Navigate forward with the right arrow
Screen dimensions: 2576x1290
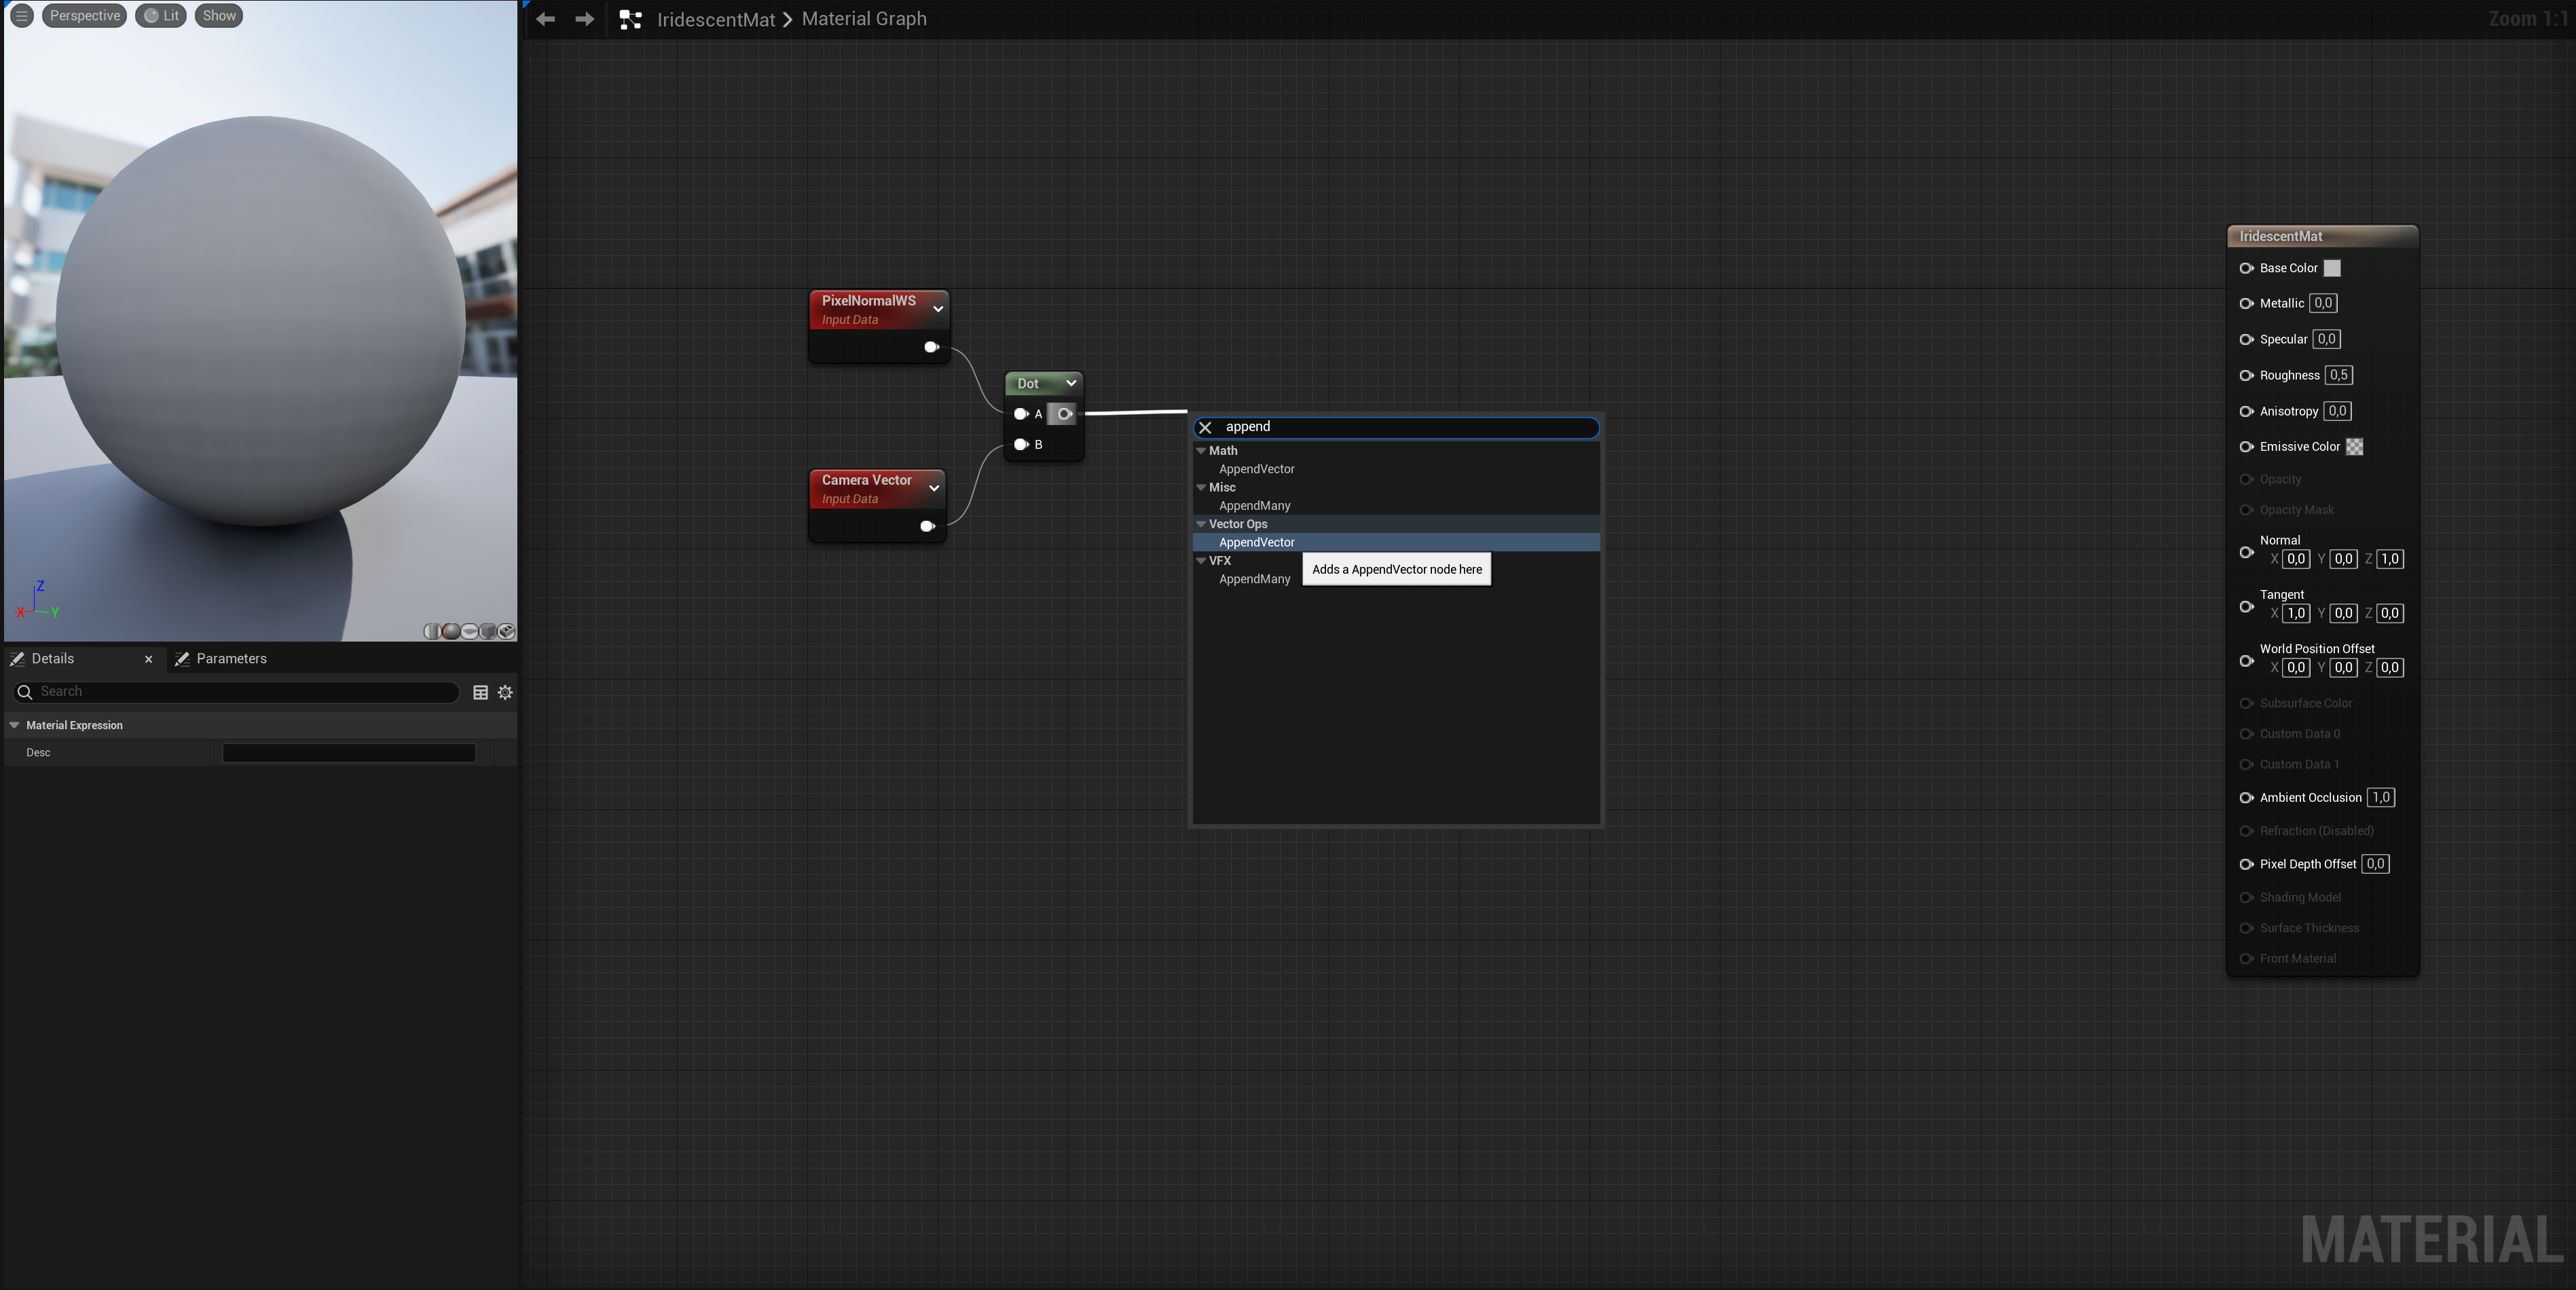(585, 19)
